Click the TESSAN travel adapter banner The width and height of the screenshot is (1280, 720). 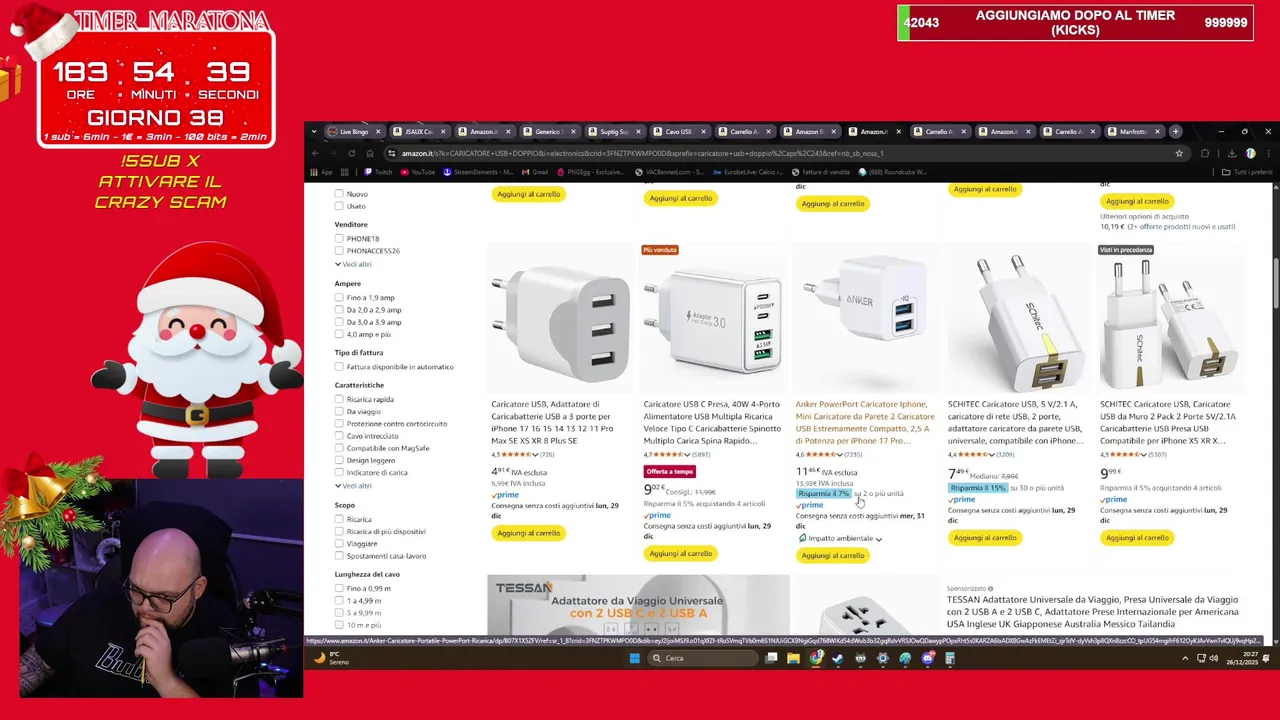(x=638, y=604)
